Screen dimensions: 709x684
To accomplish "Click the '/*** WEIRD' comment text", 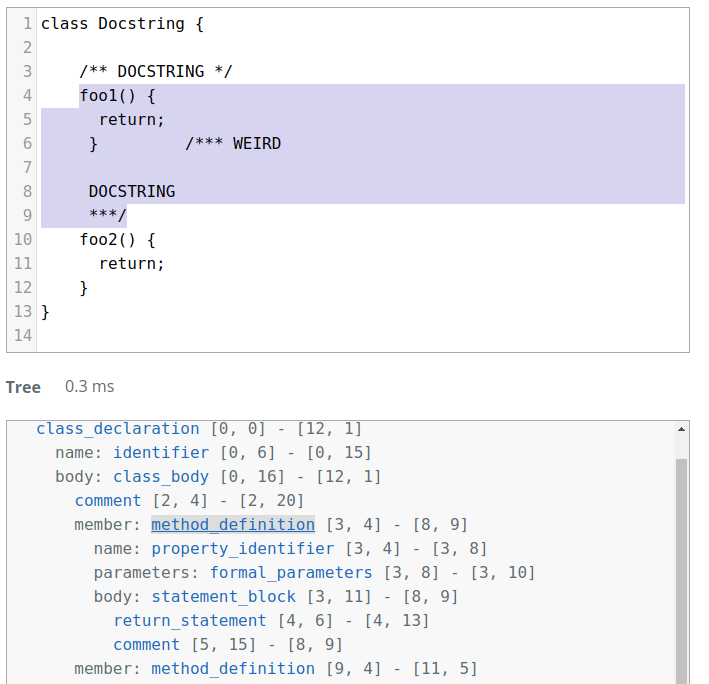I will 233,143.
